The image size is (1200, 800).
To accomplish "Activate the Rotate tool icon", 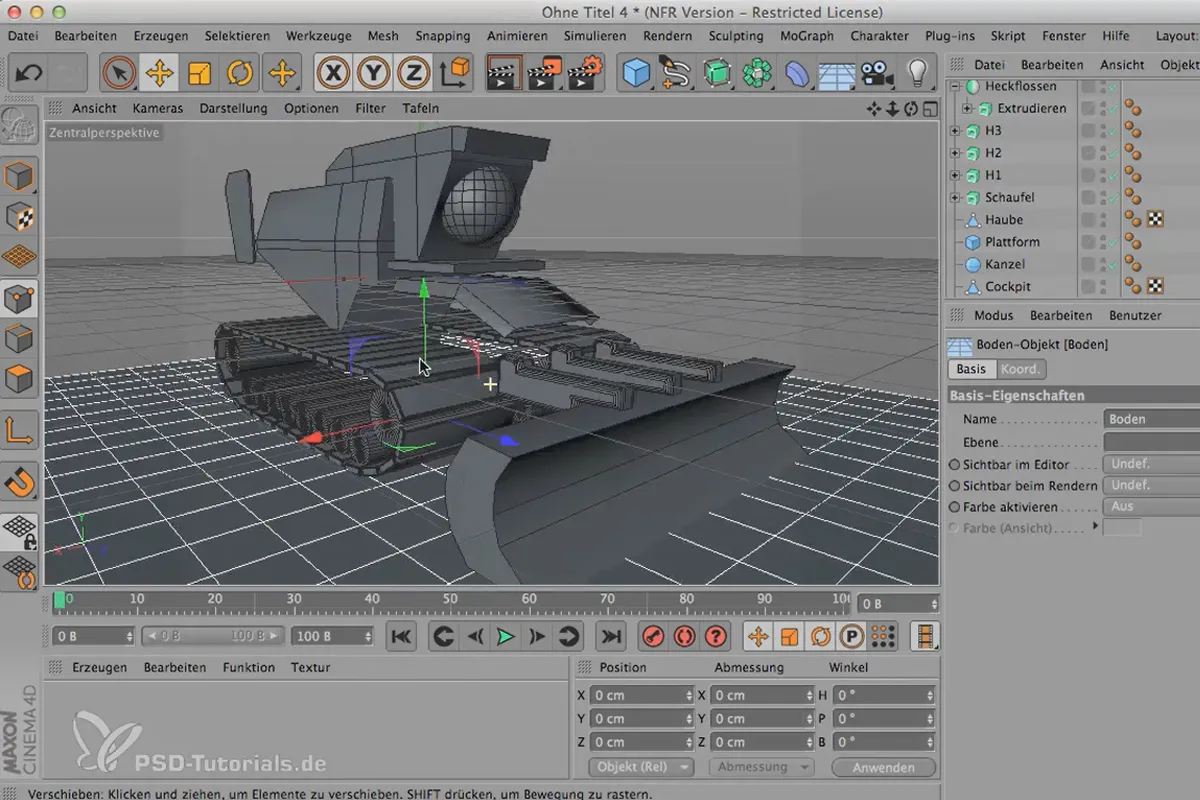I will [240, 73].
